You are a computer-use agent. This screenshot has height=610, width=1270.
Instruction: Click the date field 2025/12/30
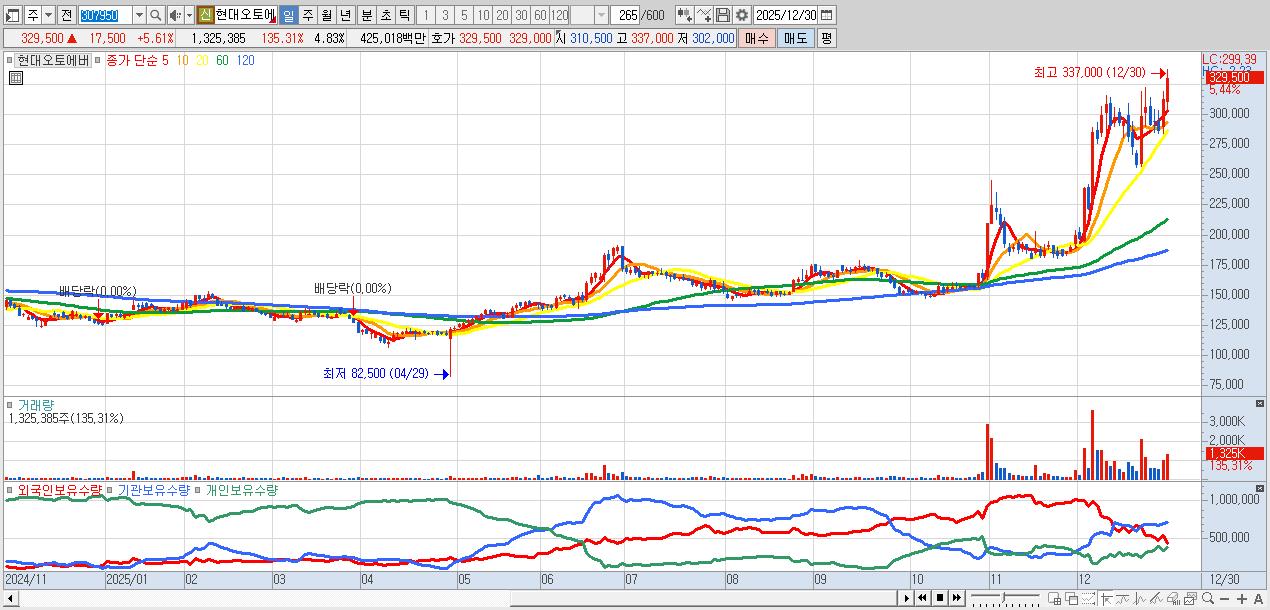coord(786,15)
